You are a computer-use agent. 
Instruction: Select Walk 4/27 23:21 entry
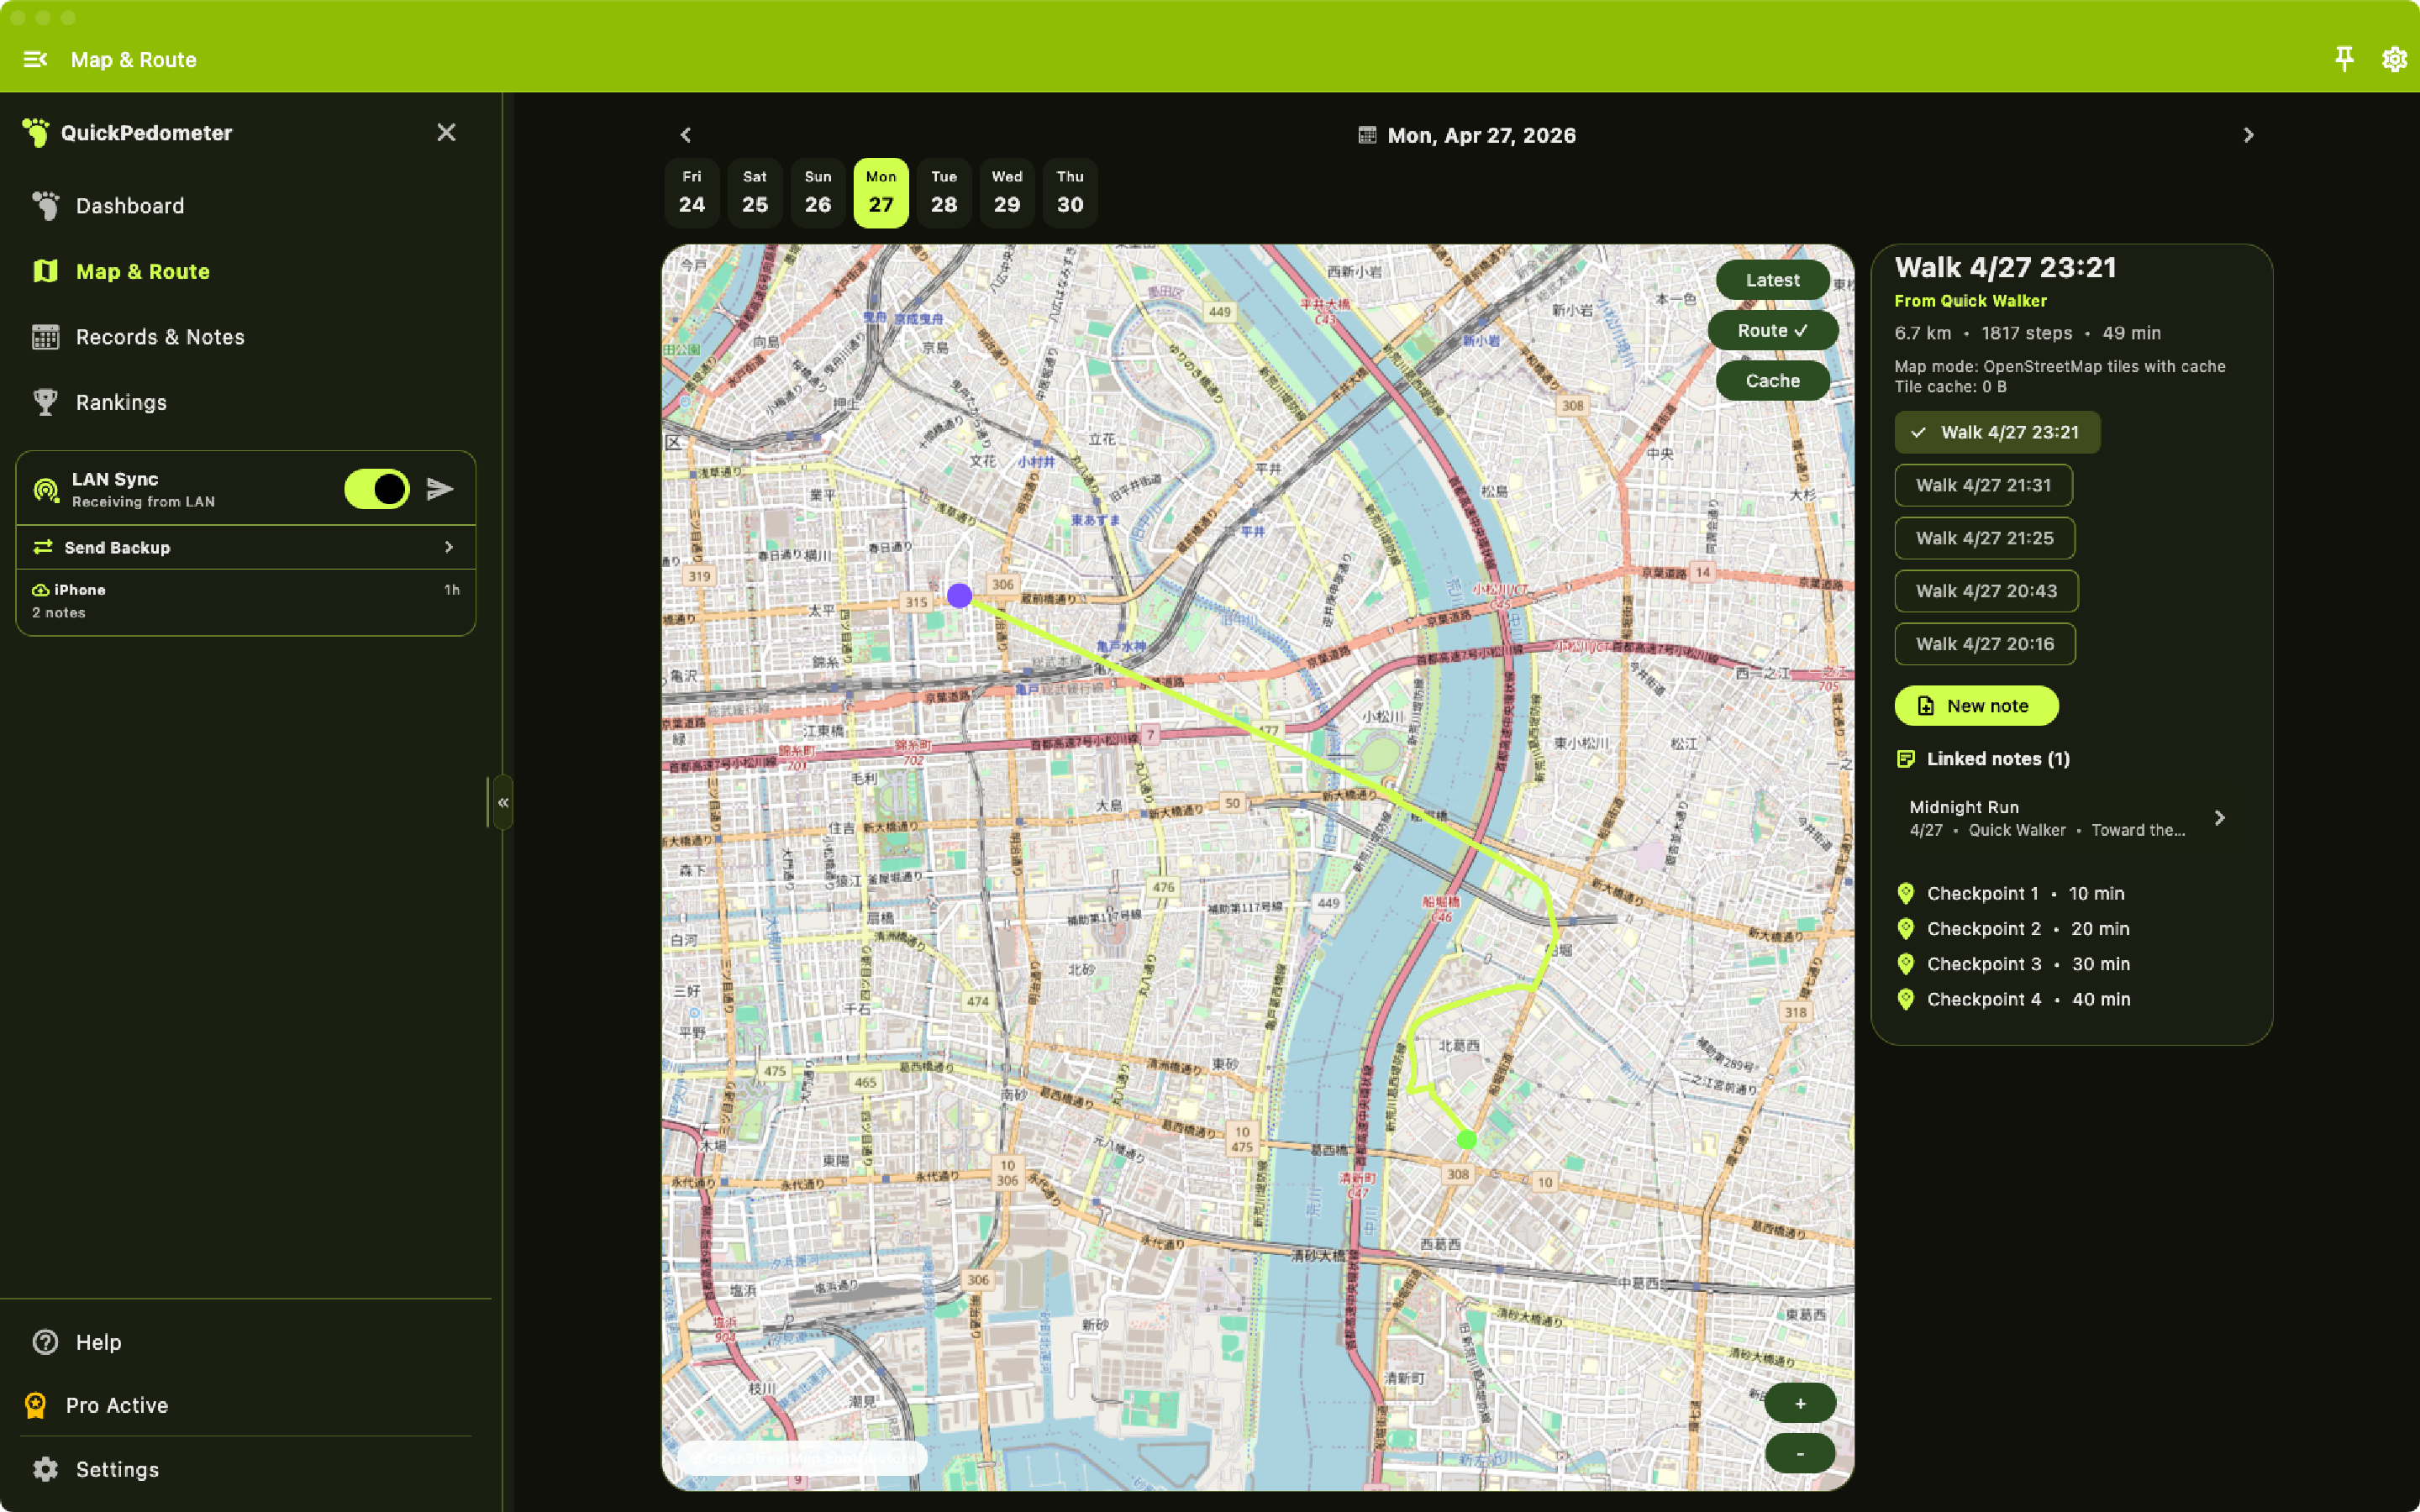pyautogui.click(x=1997, y=432)
